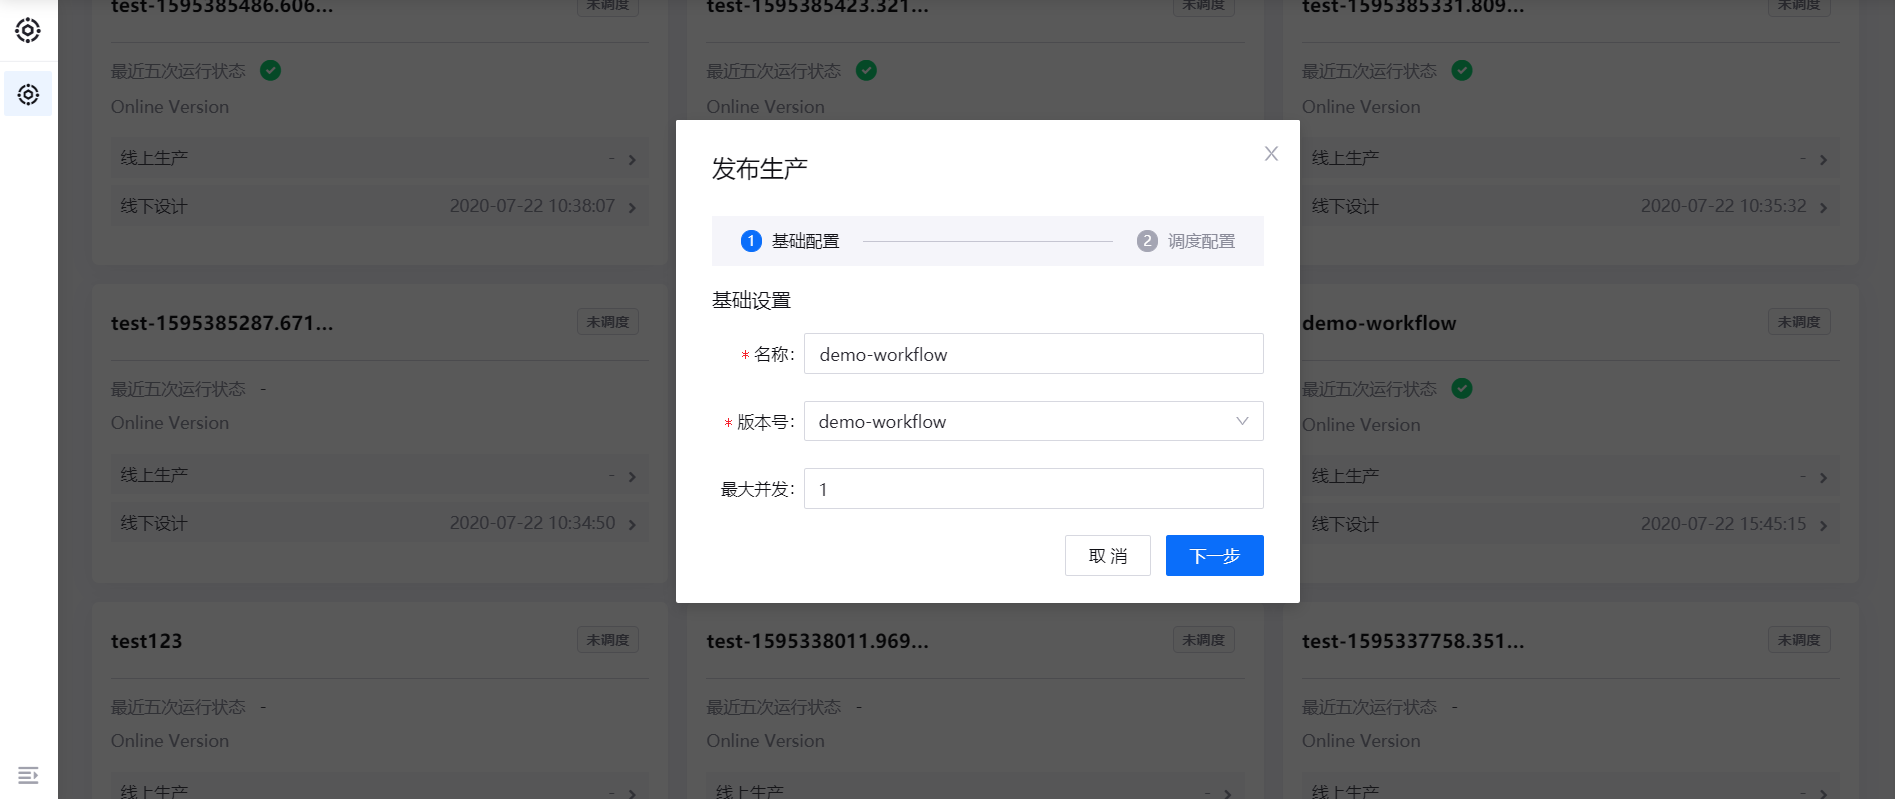
Task: Expand 线下设计 chevron dated 10:34:50
Action: [x=632, y=525]
